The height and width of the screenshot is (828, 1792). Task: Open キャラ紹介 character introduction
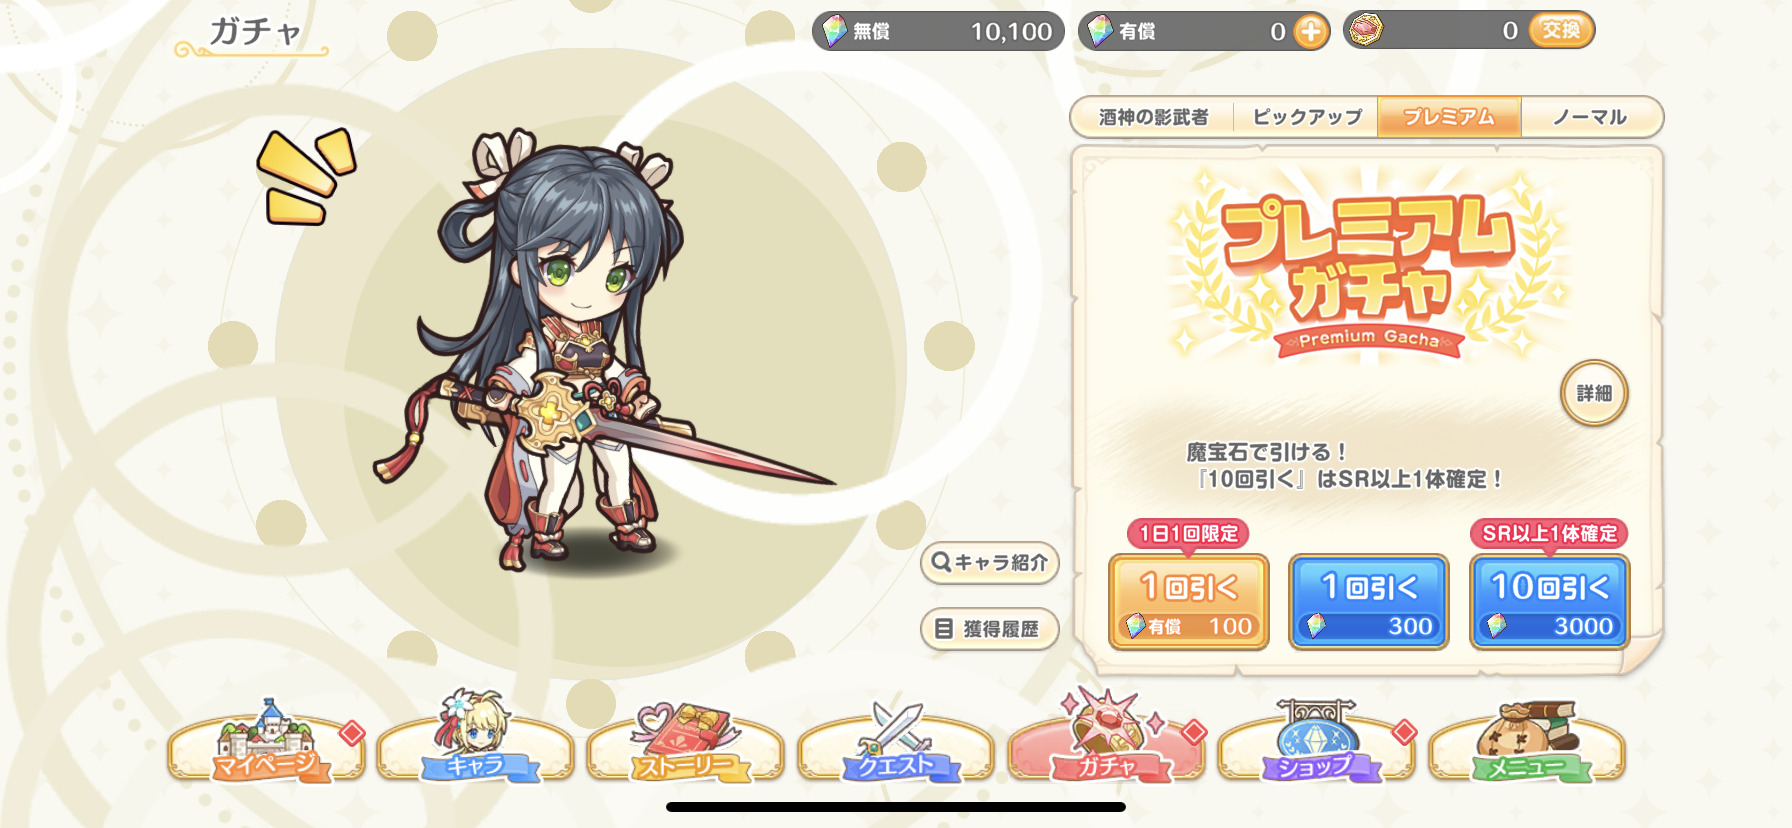[x=989, y=563]
